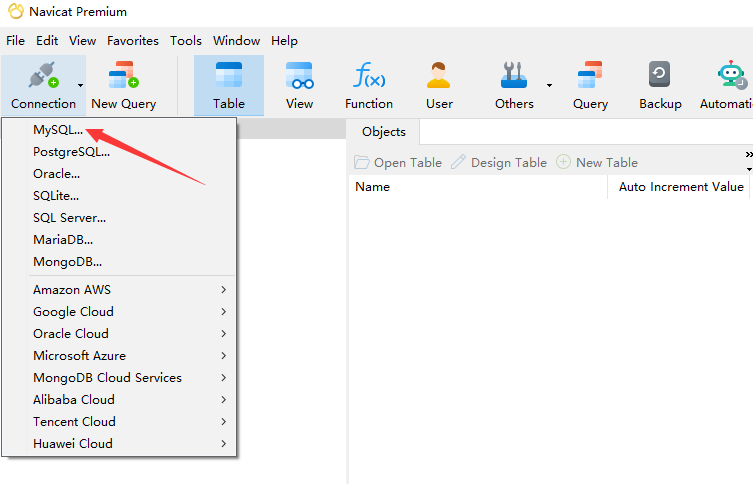753x484 pixels.
Task: Open the View menu
Action: 83,41
